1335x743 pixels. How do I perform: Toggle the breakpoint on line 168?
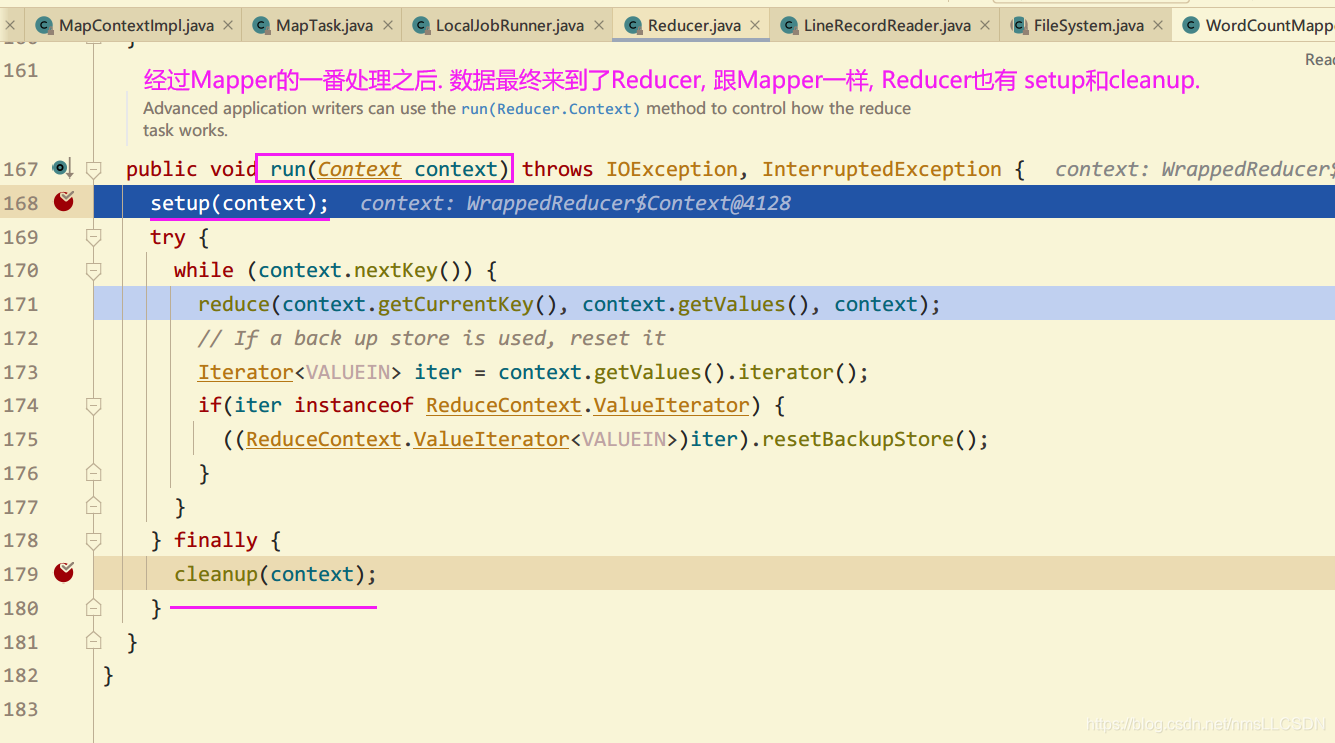(64, 202)
